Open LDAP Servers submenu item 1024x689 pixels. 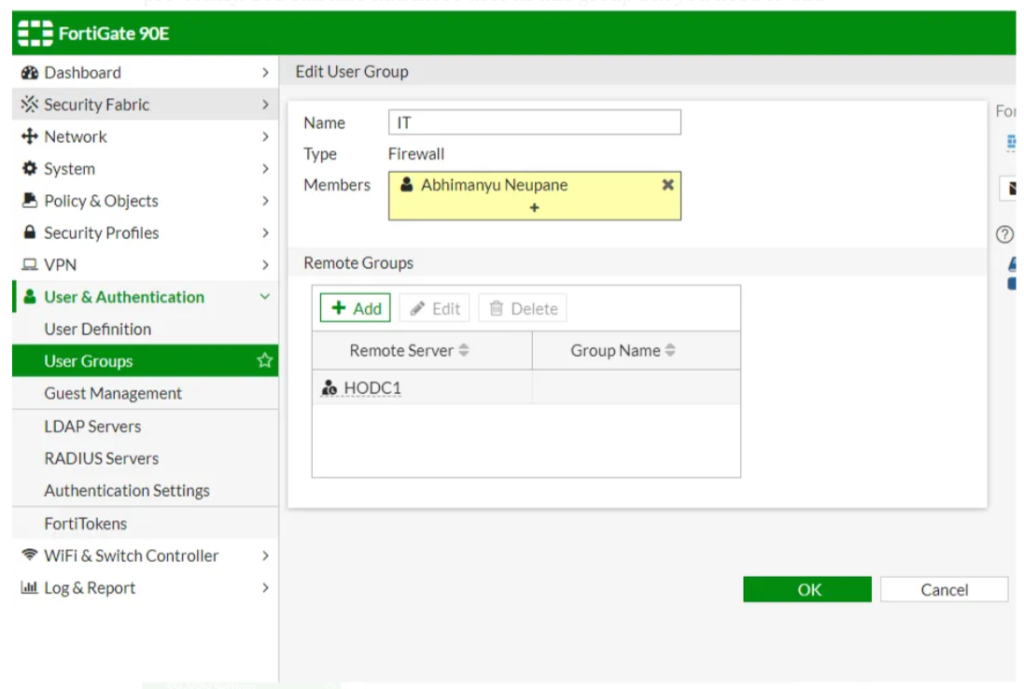pos(145,426)
